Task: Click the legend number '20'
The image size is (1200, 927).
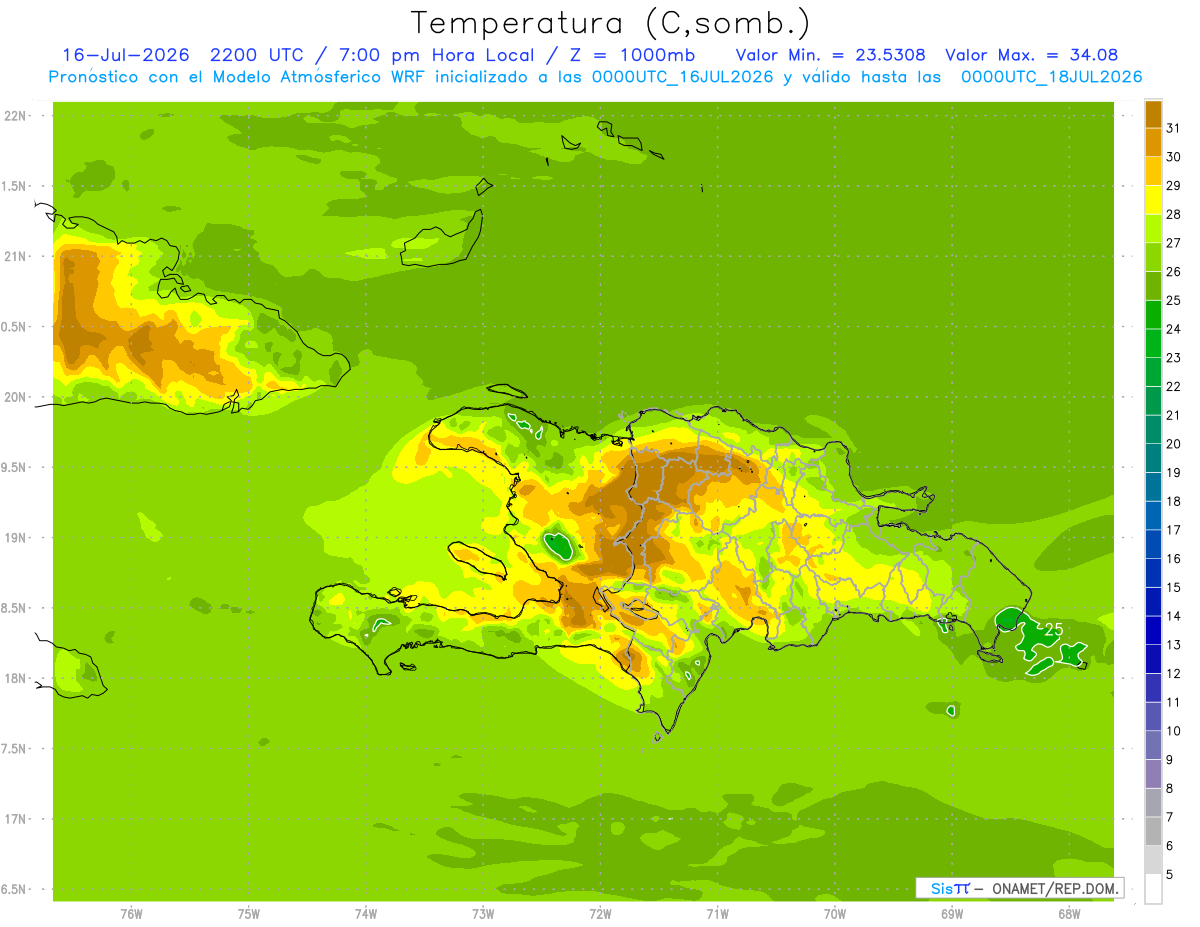Action: [1174, 444]
